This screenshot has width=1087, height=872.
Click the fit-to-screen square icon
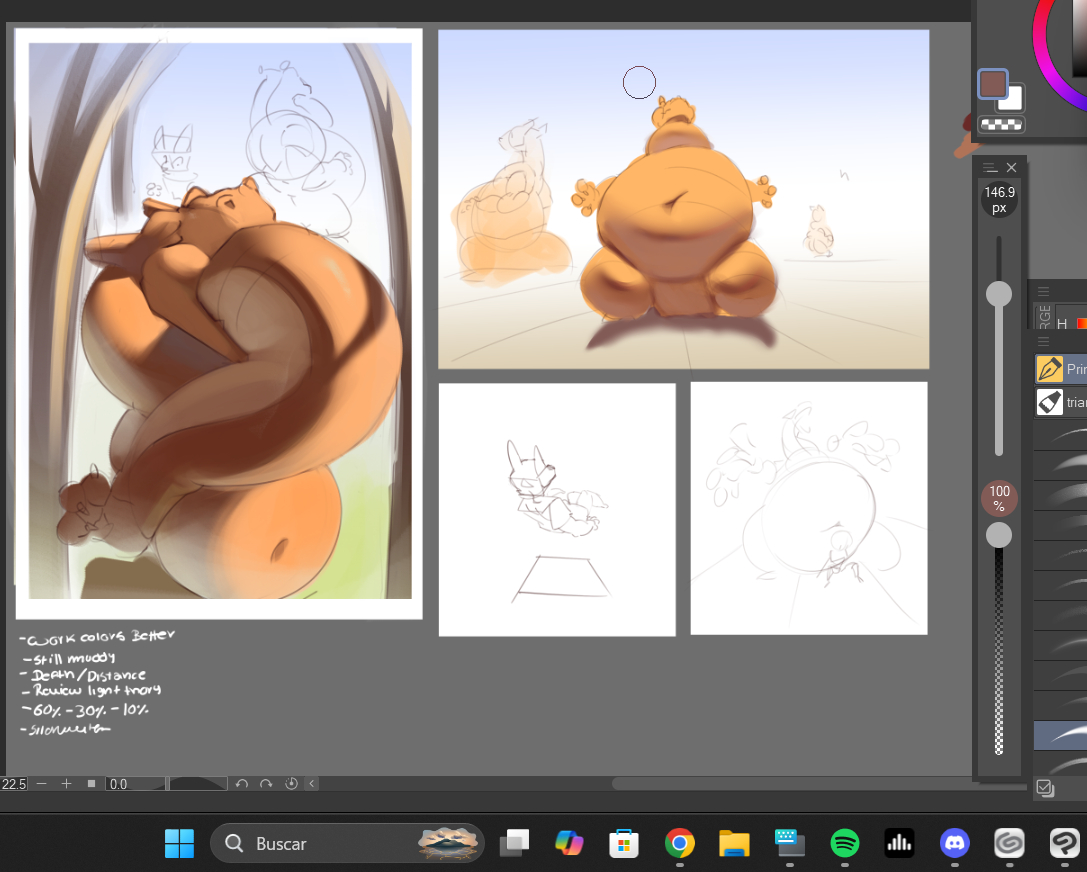coord(91,784)
